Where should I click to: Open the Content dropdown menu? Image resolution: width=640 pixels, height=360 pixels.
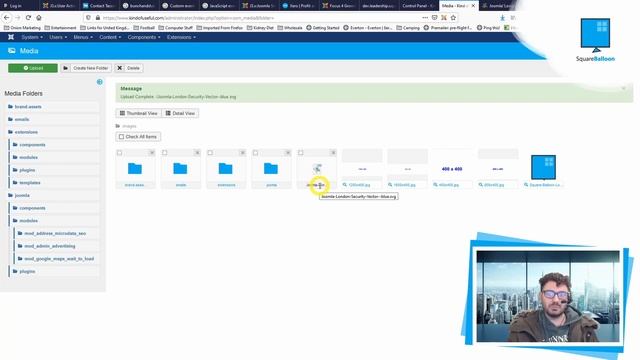(x=110, y=37)
